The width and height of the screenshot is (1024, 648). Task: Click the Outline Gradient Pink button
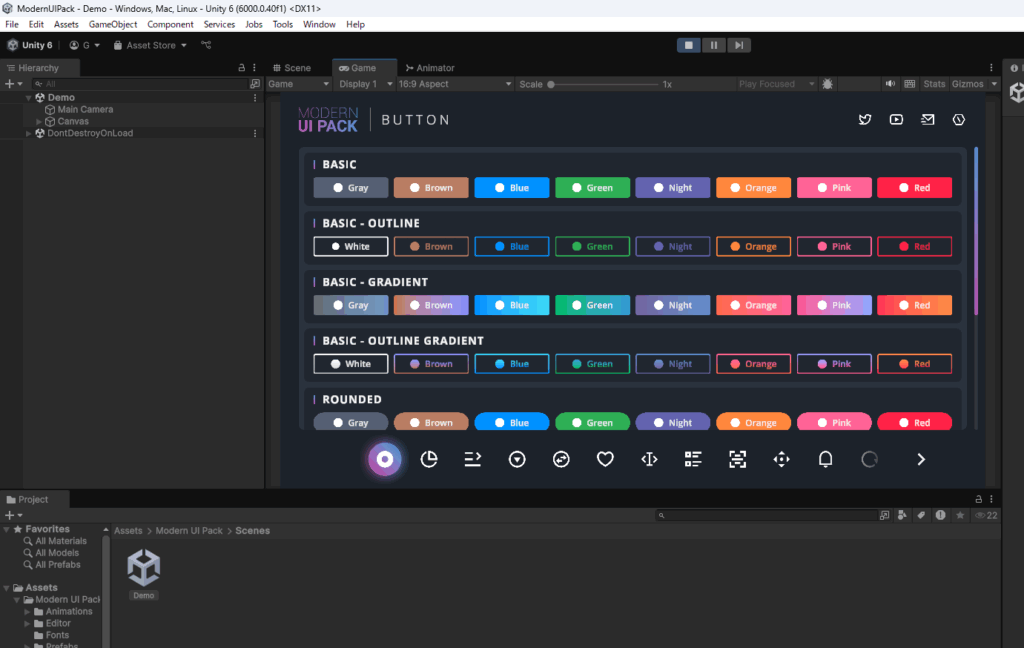[x=834, y=364]
